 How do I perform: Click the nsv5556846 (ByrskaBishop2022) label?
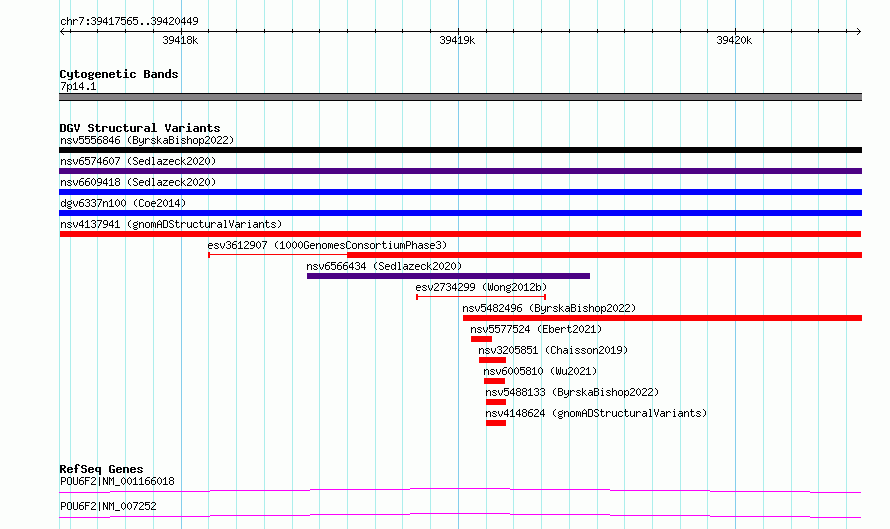tap(147, 140)
